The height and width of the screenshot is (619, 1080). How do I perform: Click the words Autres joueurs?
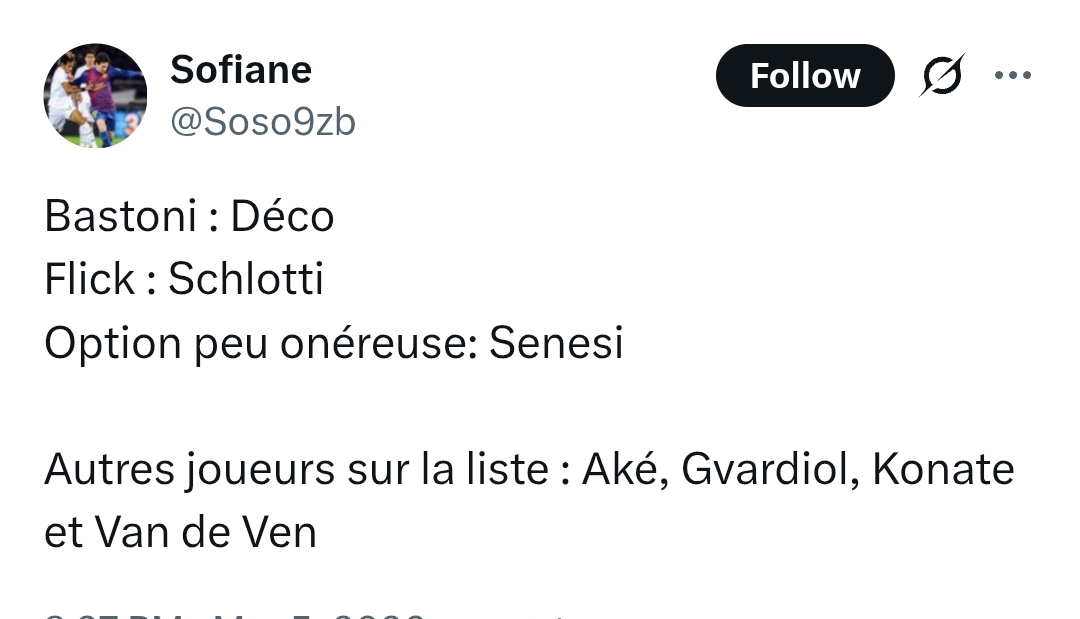189,469
